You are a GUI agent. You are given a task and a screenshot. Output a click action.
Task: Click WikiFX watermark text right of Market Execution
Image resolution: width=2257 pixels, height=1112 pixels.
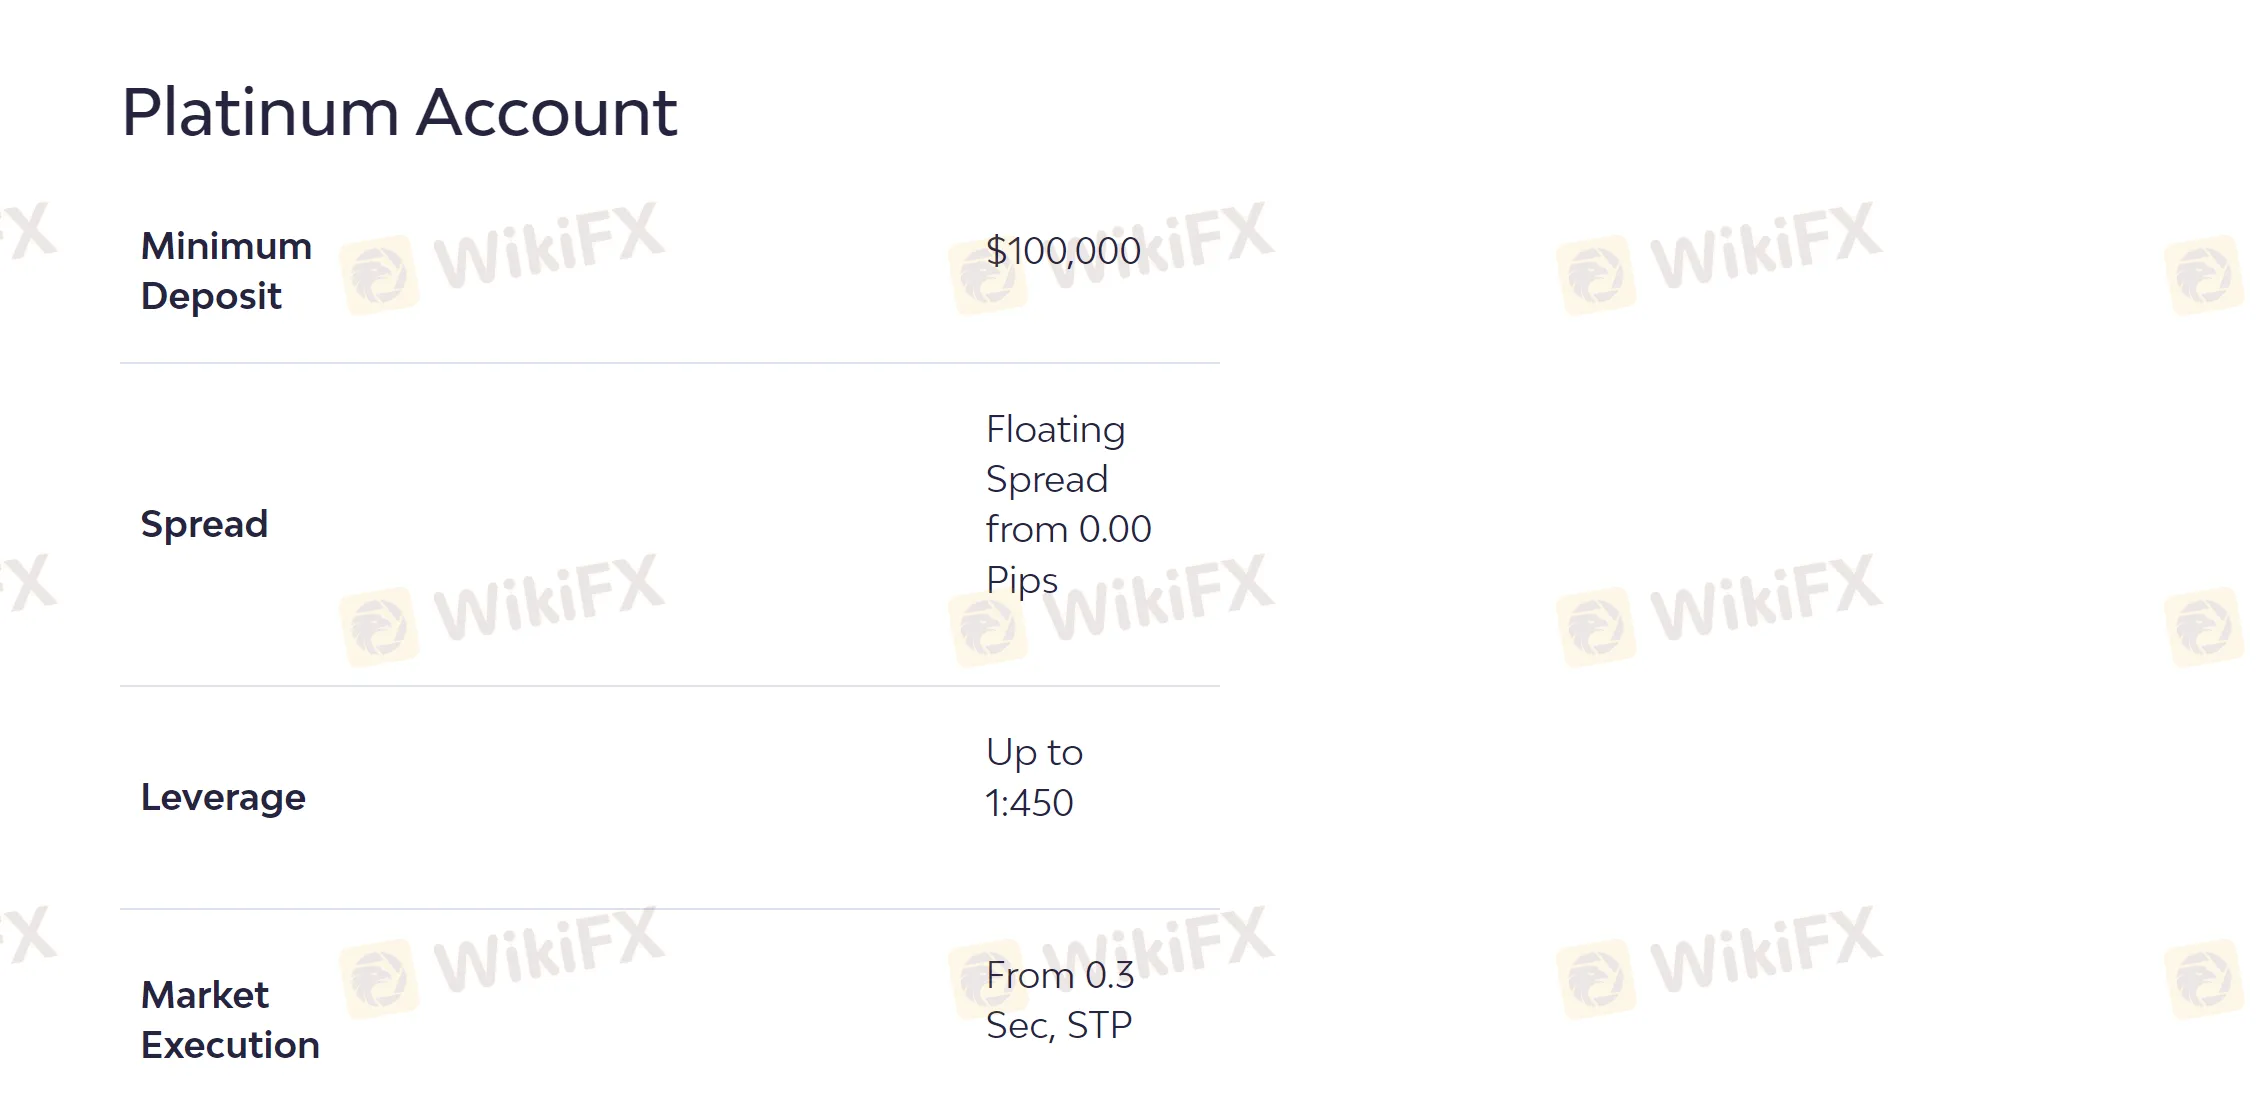(548, 950)
